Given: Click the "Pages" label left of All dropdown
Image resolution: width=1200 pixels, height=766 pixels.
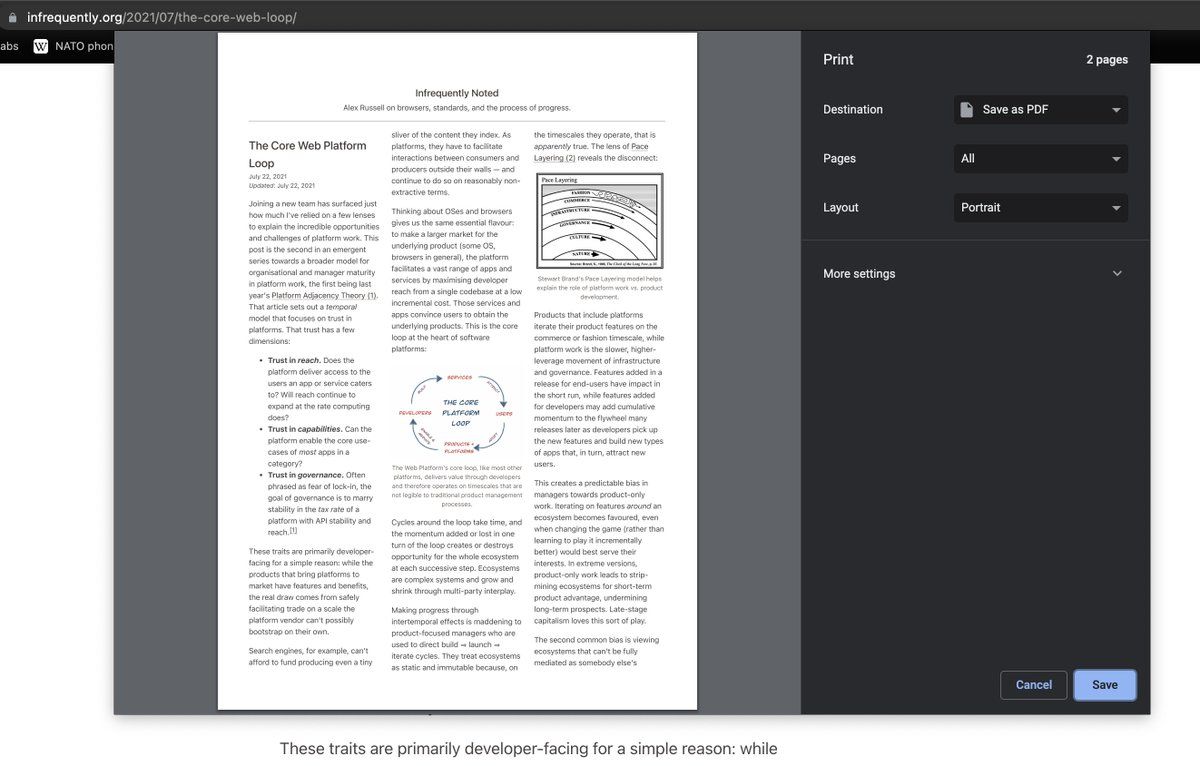Looking at the screenshot, I should tap(839, 159).
